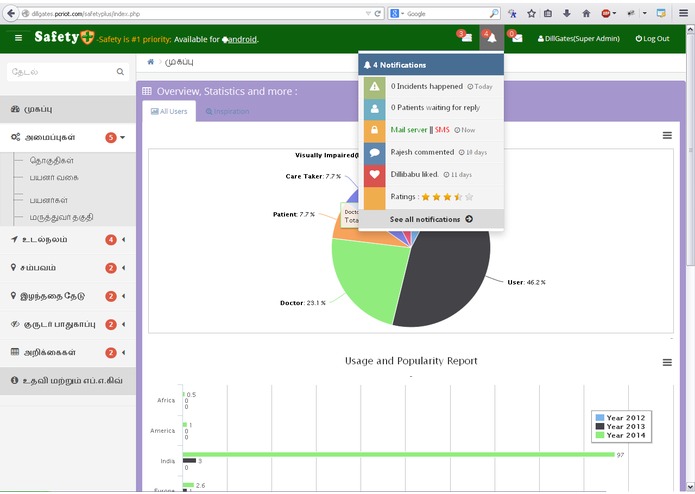Click the warning triangle notification icon
The width and height of the screenshot is (695, 494).
point(375,87)
